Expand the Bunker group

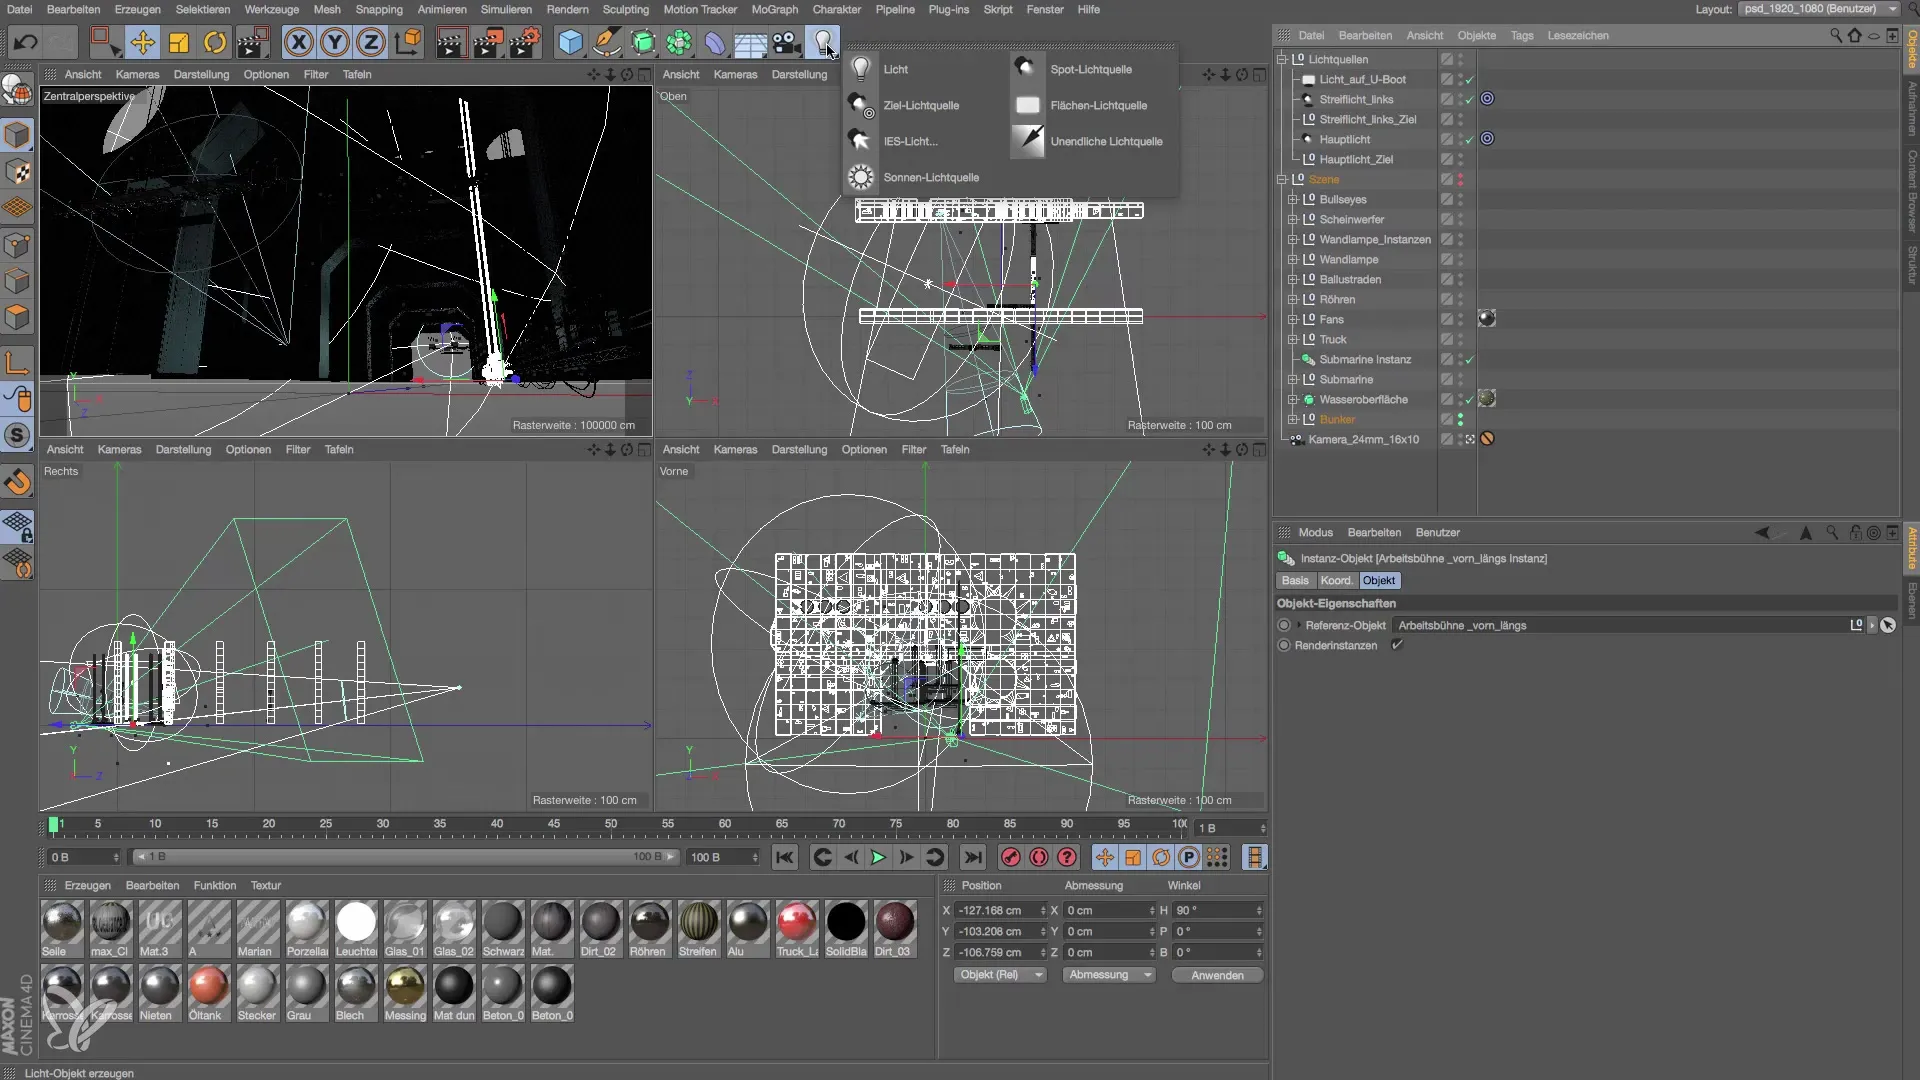(x=1293, y=419)
